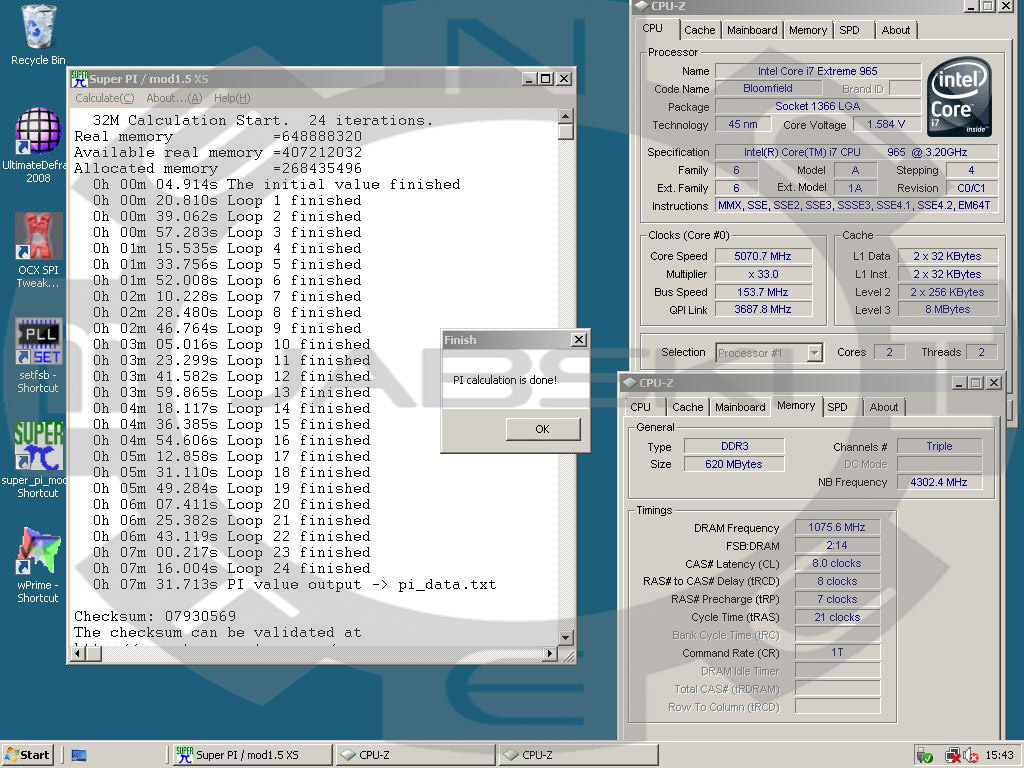The height and width of the screenshot is (768, 1024).
Task: Maximize the Super PI window
Action: (x=545, y=79)
